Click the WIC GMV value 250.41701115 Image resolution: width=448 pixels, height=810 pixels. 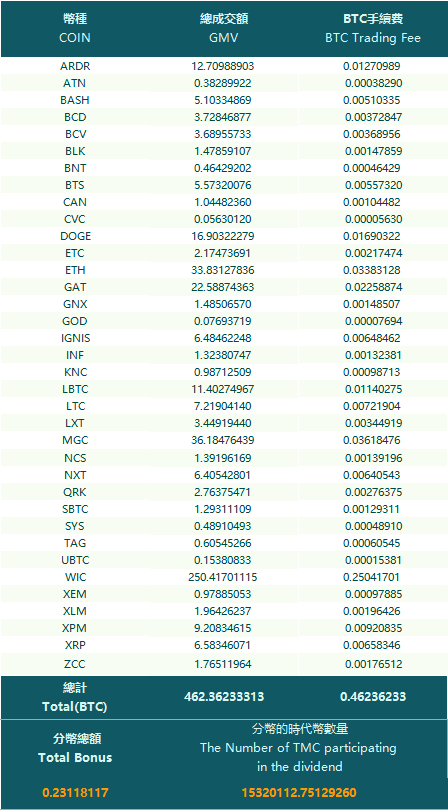[224, 577]
